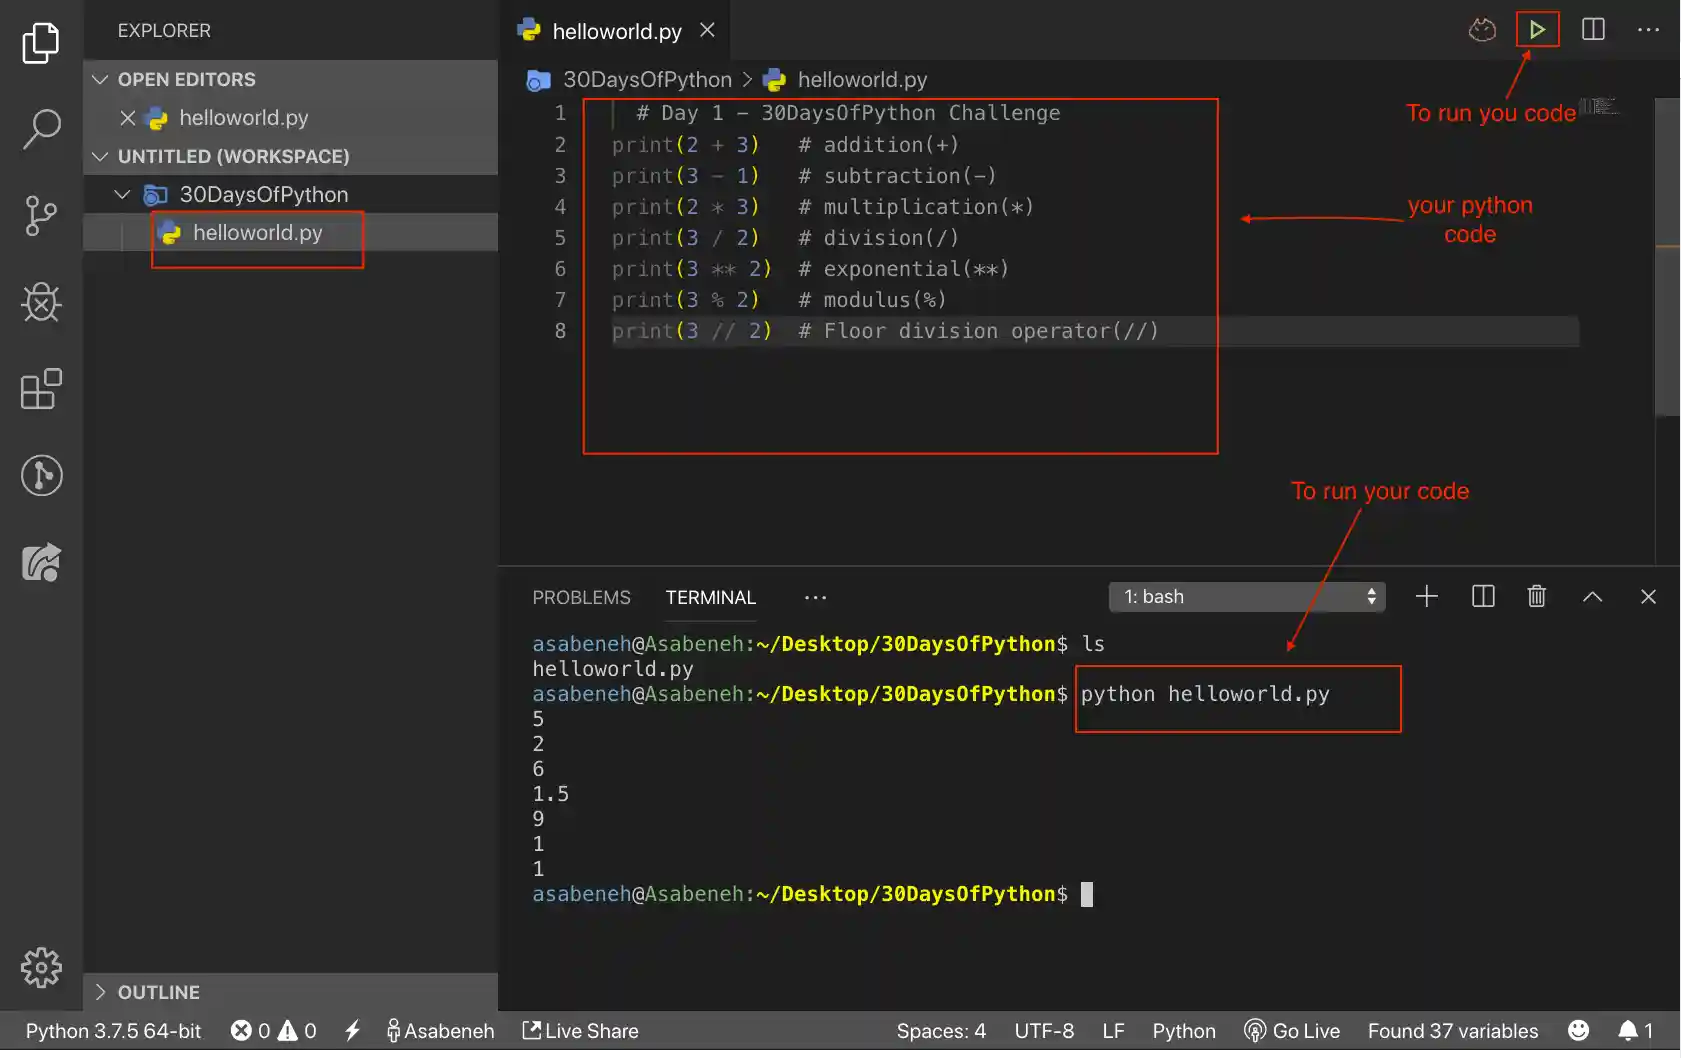The image size is (1681, 1058).
Task: Open the Extensions view
Action: pyautogui.click(x=41, y=390)
